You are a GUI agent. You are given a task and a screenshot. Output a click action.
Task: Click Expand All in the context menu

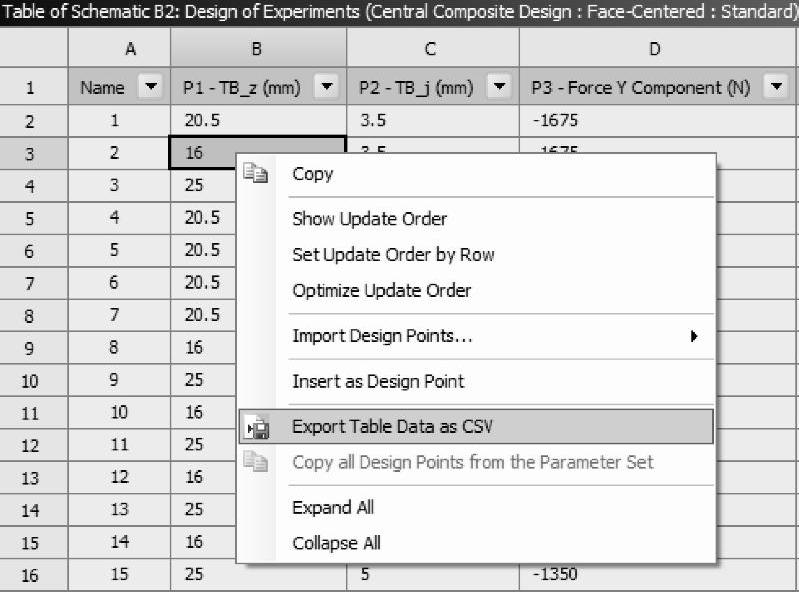(333, 507)
